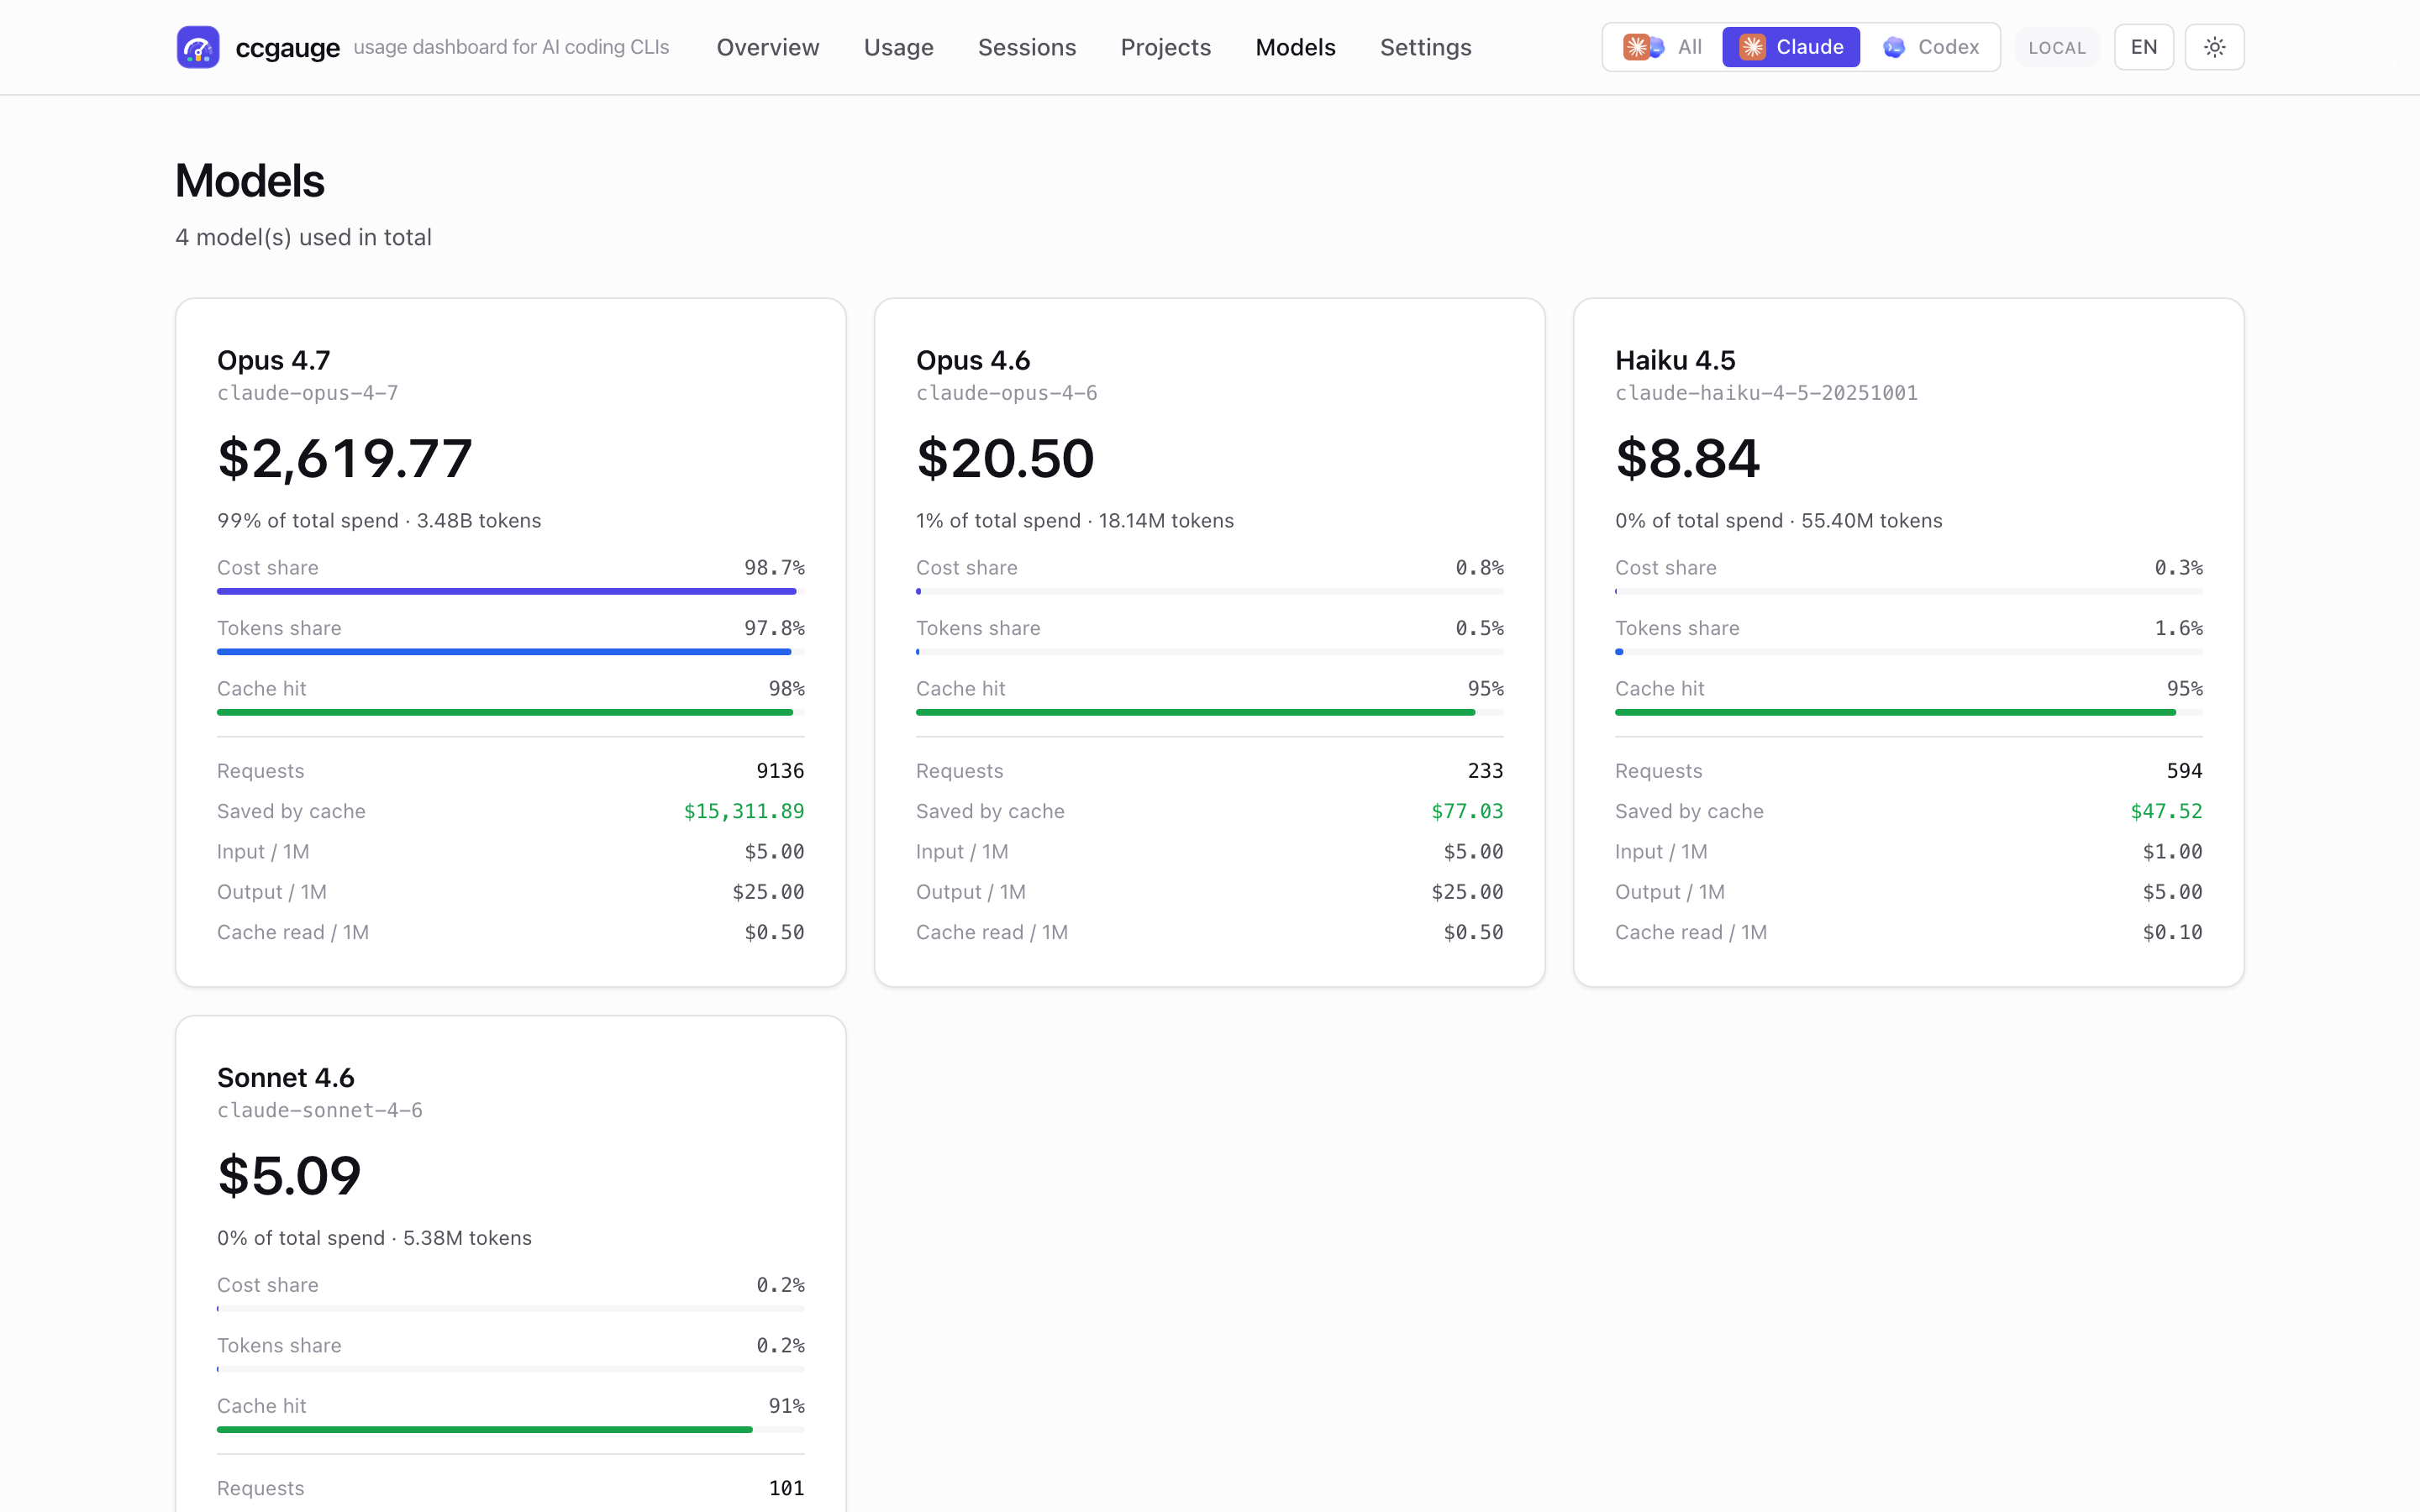Click the EN language button
The width and height of the screenshot is (2420, 1512).
tap(2143, 47)
